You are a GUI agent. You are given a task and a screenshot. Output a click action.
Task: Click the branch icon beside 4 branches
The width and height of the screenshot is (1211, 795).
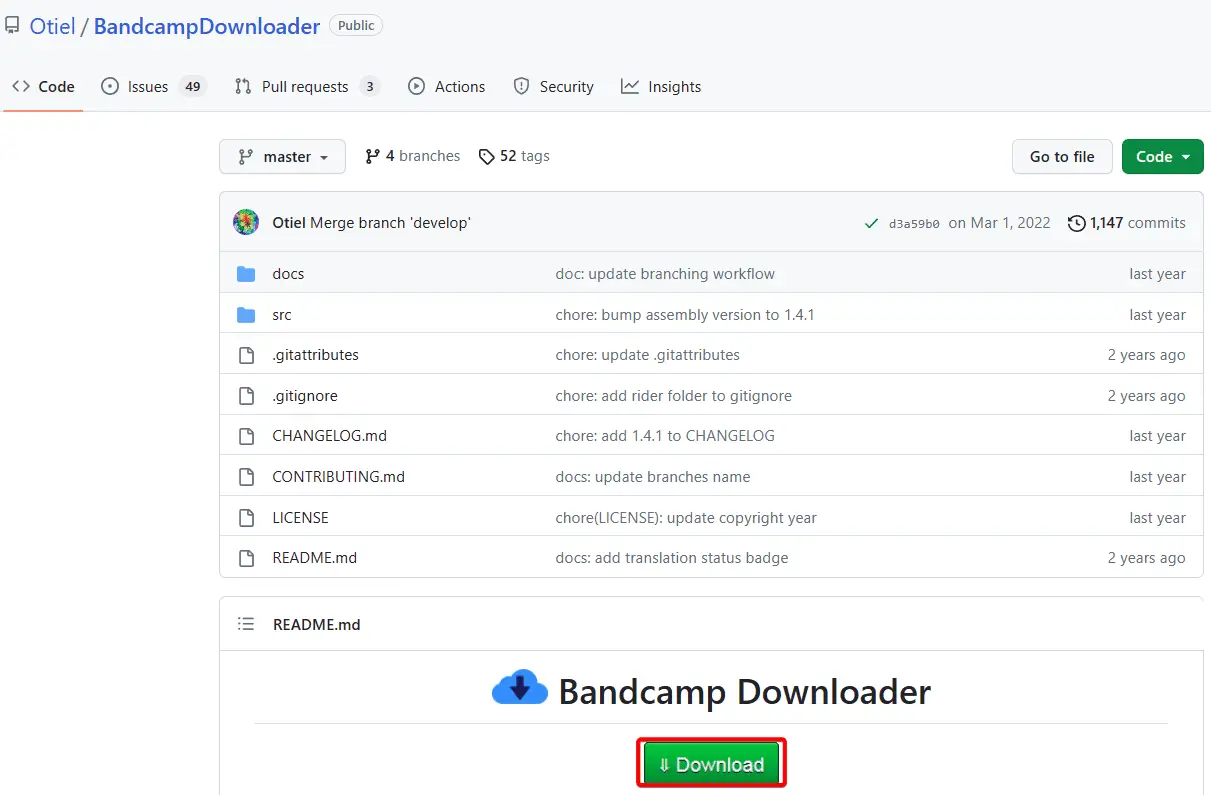373,156
